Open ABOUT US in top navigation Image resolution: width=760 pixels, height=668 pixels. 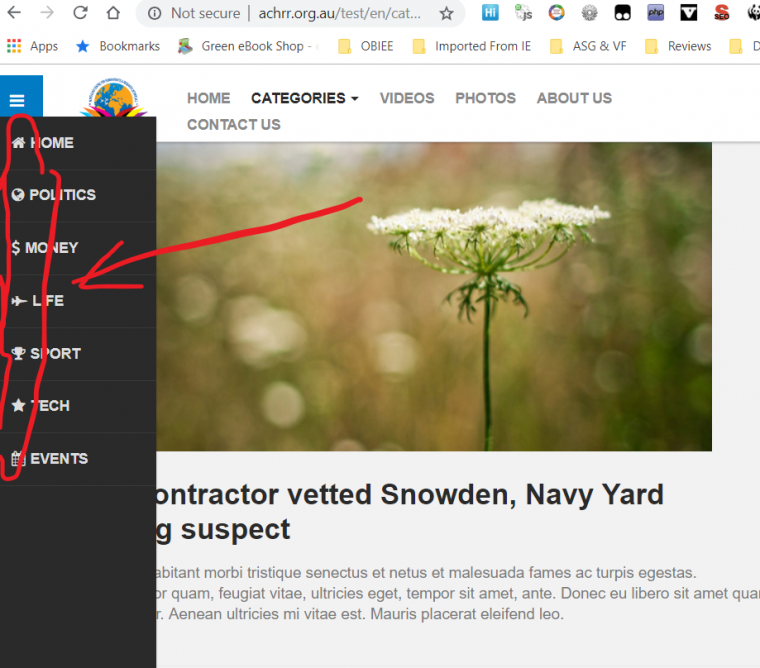coord(574,98)
